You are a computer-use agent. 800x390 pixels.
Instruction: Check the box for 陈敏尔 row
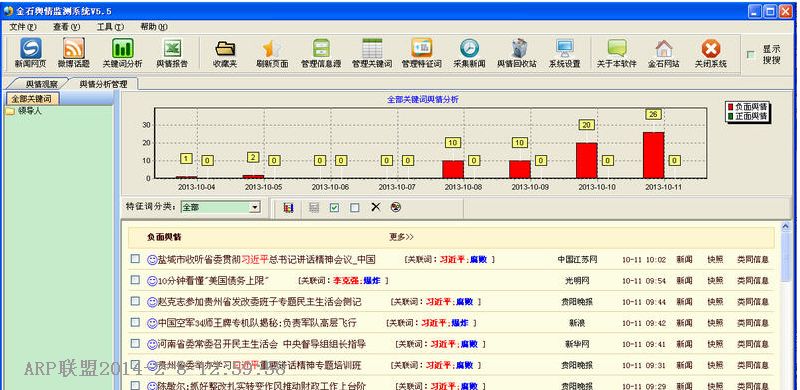pyautogui.click(x=135, y=385)
